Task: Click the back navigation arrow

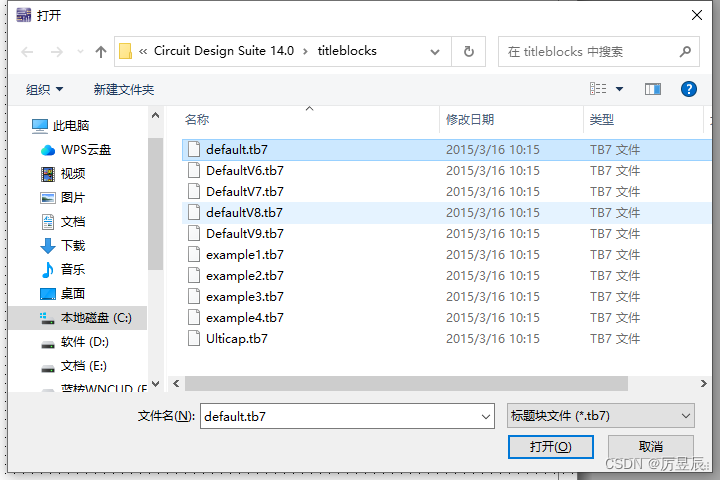Action: [x=27, y=51]
